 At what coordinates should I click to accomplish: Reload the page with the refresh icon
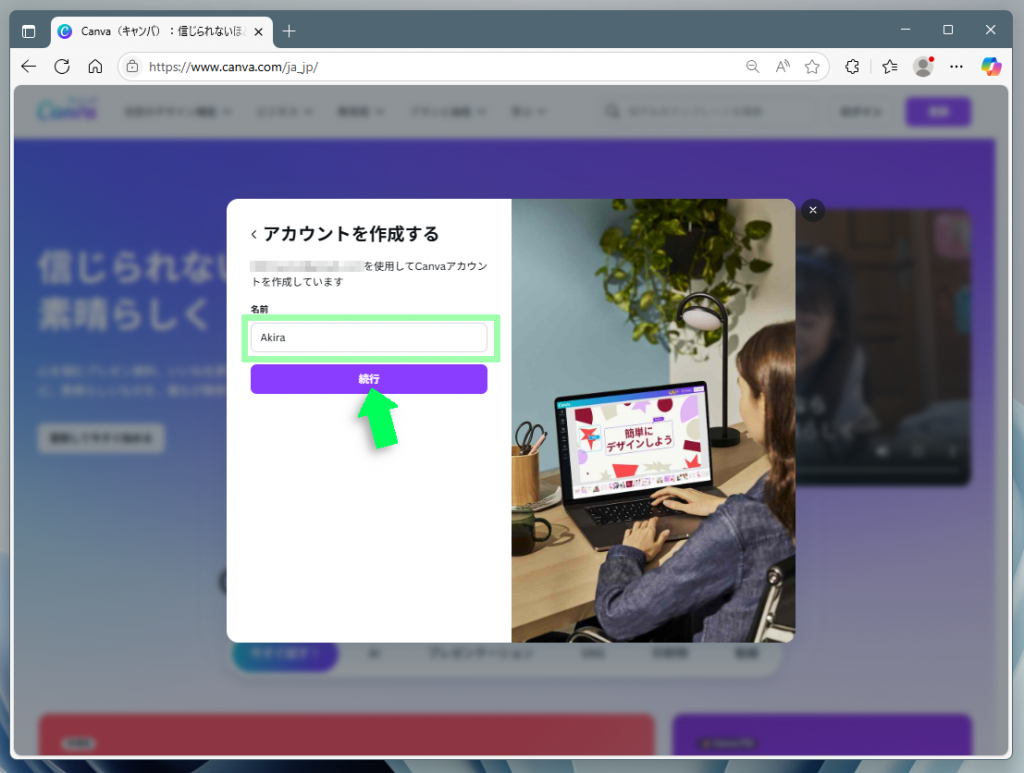(x=62, y=66)
